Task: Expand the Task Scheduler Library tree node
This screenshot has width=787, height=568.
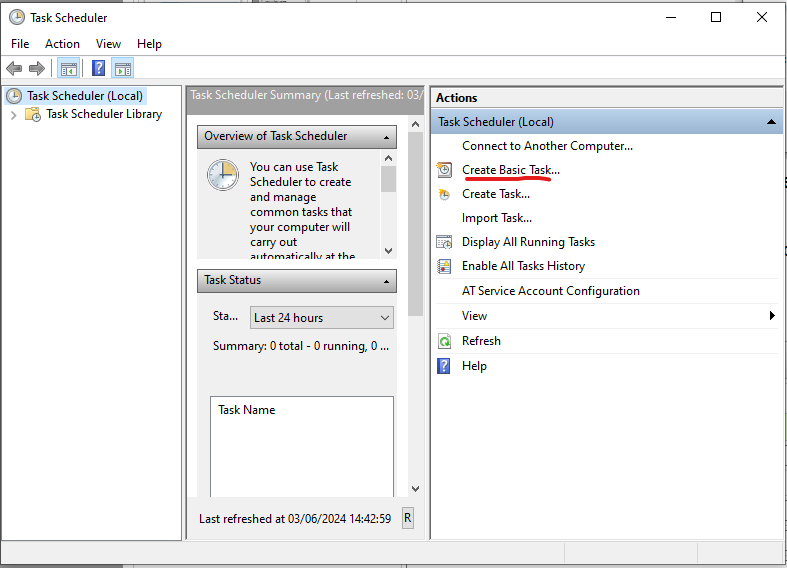Action: [x=14, y=115]
